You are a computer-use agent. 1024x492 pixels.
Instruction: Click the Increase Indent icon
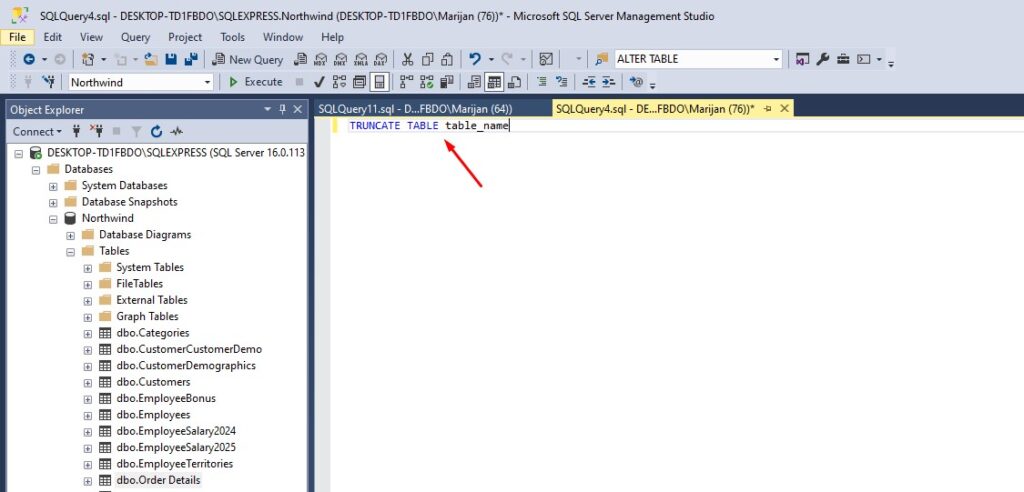609,82
